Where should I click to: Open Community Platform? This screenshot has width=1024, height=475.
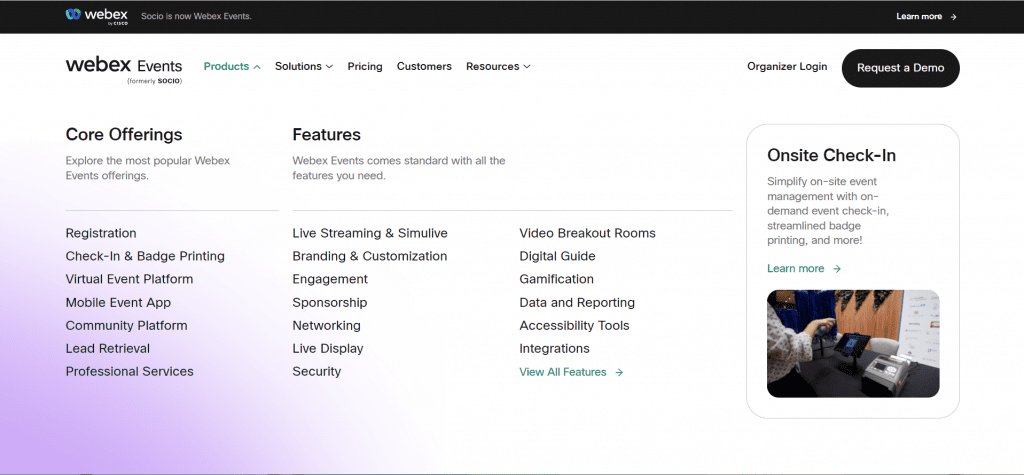pyautogui.click(x=127, y=325)
